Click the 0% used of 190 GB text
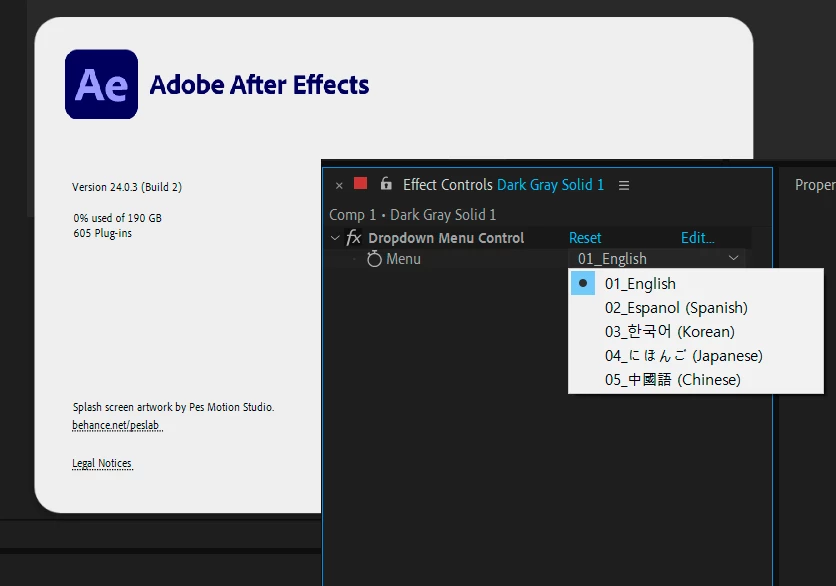 (117, 218)
